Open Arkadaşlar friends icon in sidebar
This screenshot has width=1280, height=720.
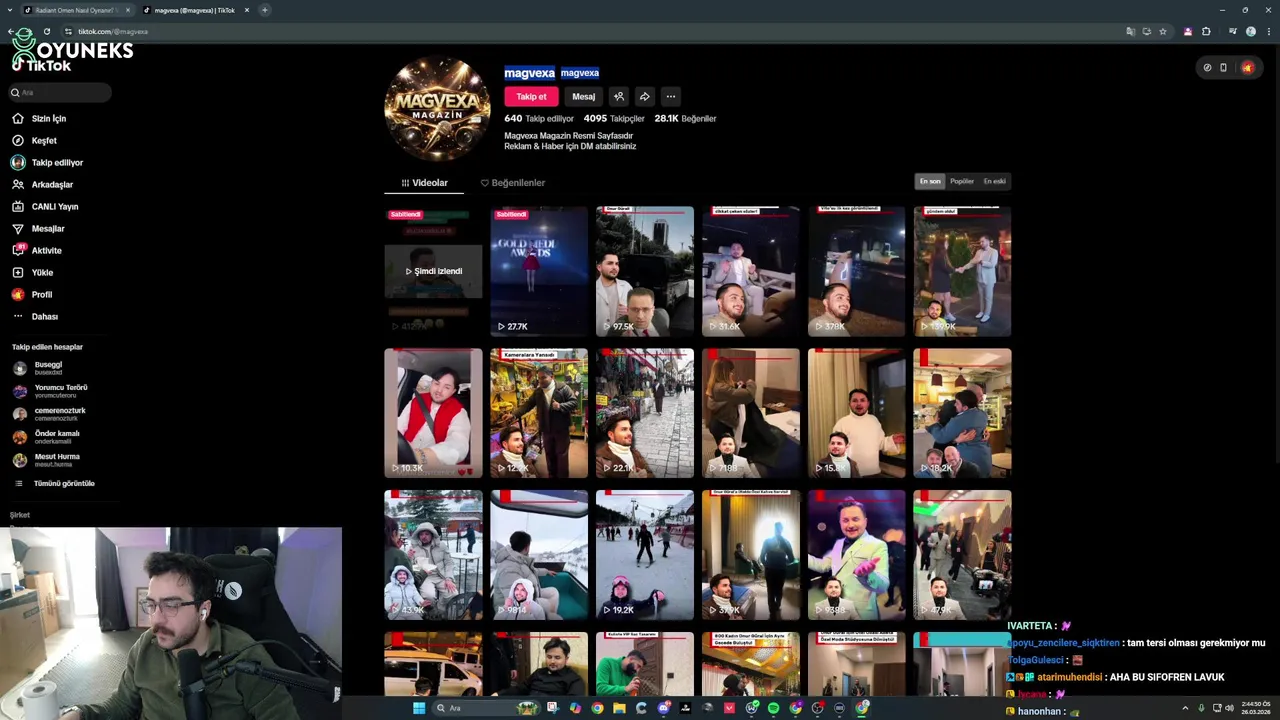pos(17,184)
